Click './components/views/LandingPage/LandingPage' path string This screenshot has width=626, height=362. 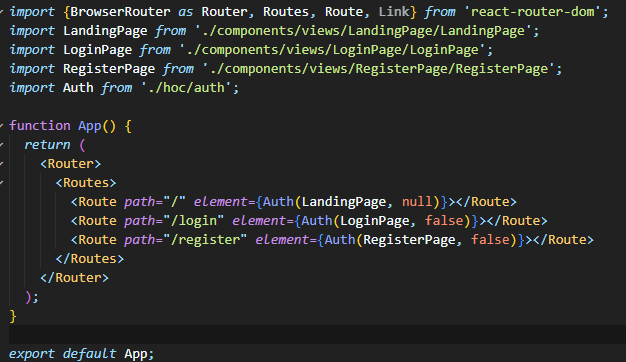(x=364, y=31)
